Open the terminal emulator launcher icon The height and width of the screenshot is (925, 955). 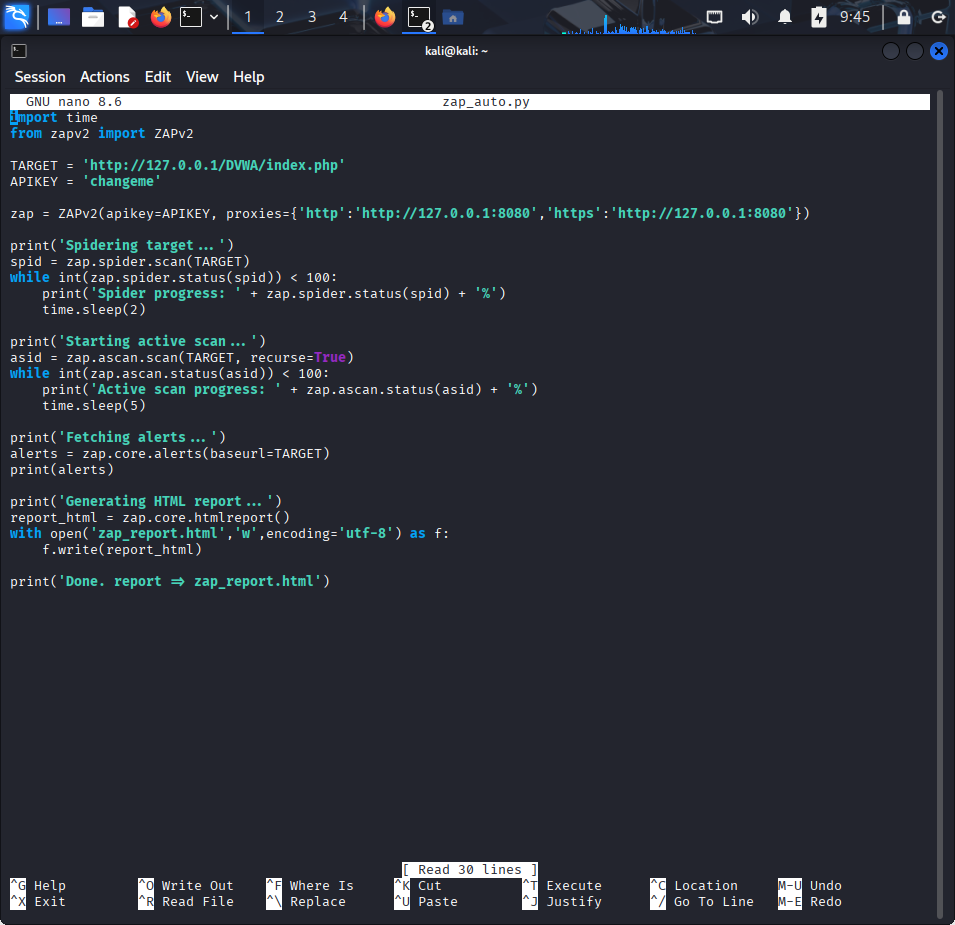(x=191, y=17)
